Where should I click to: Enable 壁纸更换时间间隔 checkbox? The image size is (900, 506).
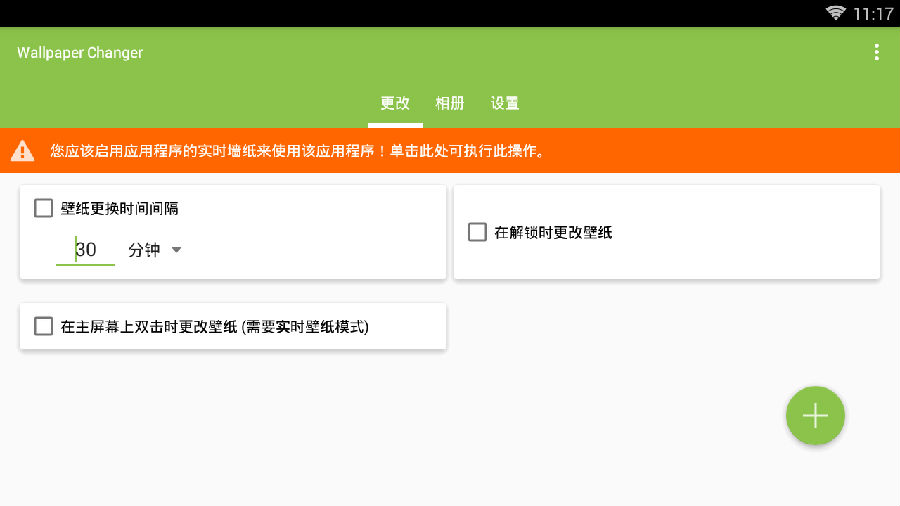tap(43, 208)
